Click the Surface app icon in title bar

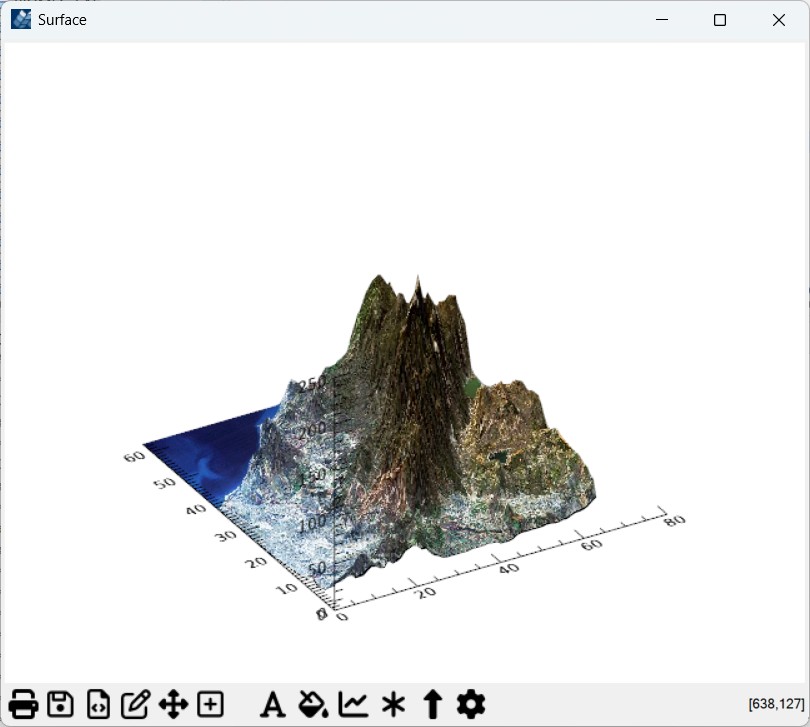point(21,20)
